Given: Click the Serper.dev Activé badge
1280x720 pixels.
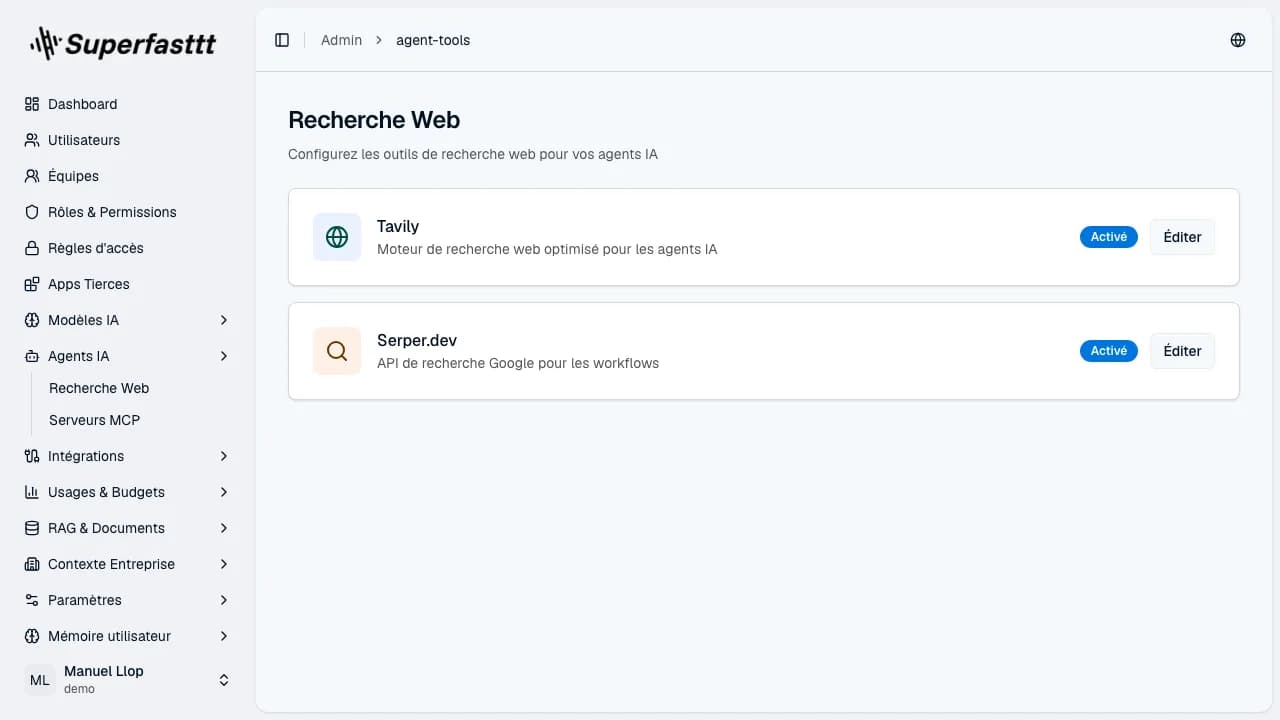Looking at the screenshot, I should click(1108, 351).
